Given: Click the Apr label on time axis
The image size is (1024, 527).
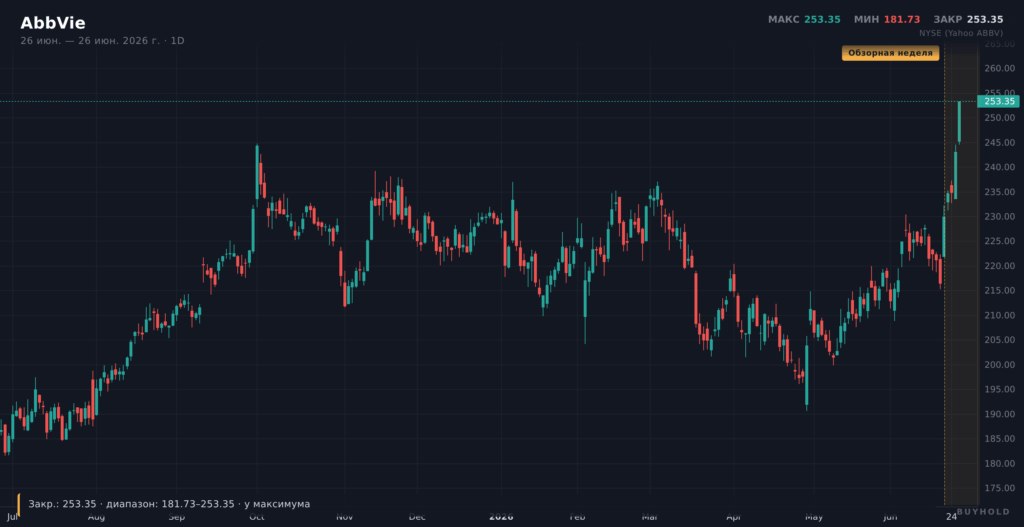Looking at the screenshot, I should (734, 517).
